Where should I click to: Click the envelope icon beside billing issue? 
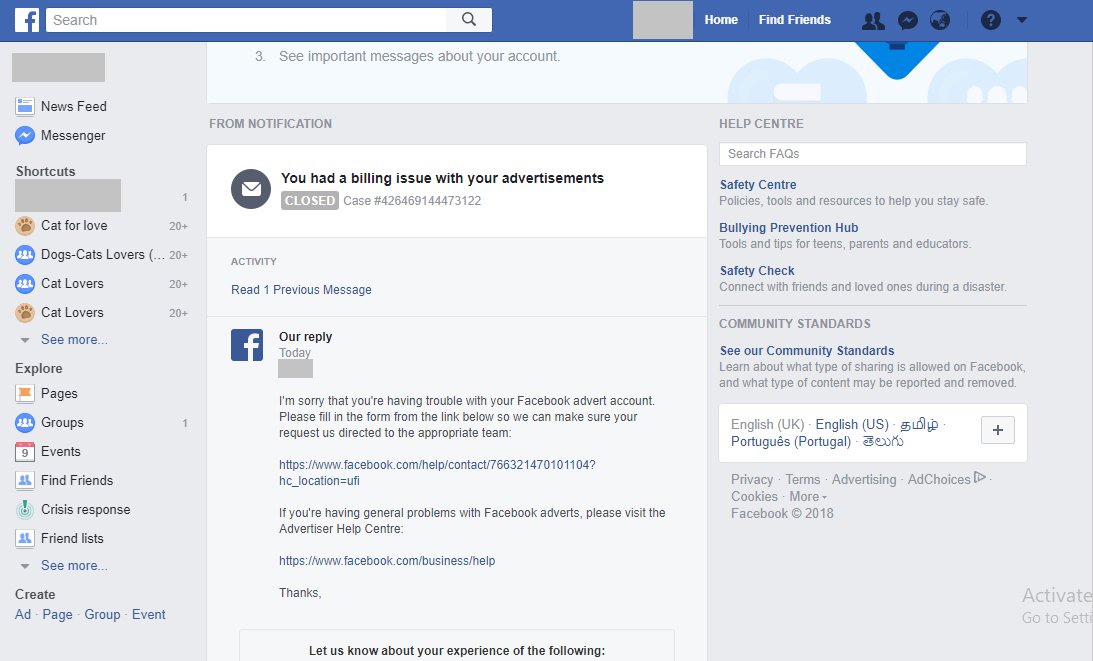pyautogui.click(x=251, y=189)
